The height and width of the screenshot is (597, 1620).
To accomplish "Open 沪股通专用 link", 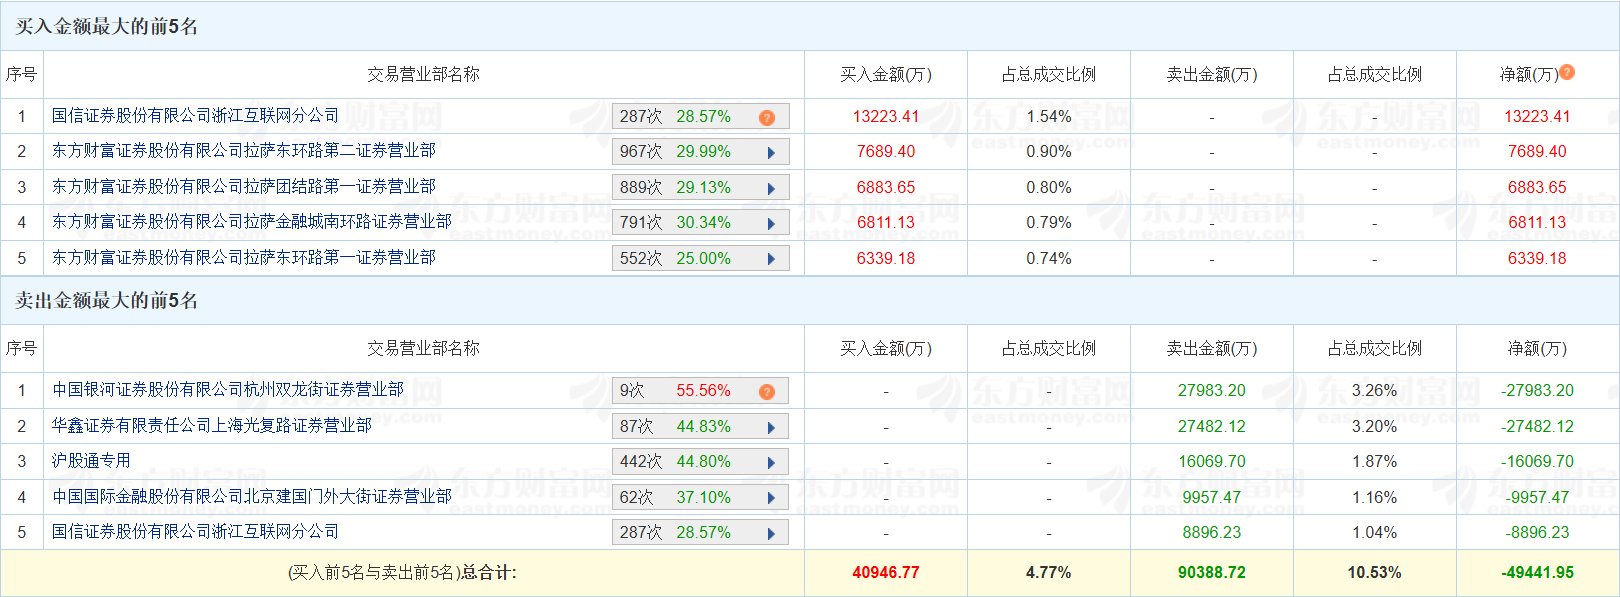I will [91, 461].
